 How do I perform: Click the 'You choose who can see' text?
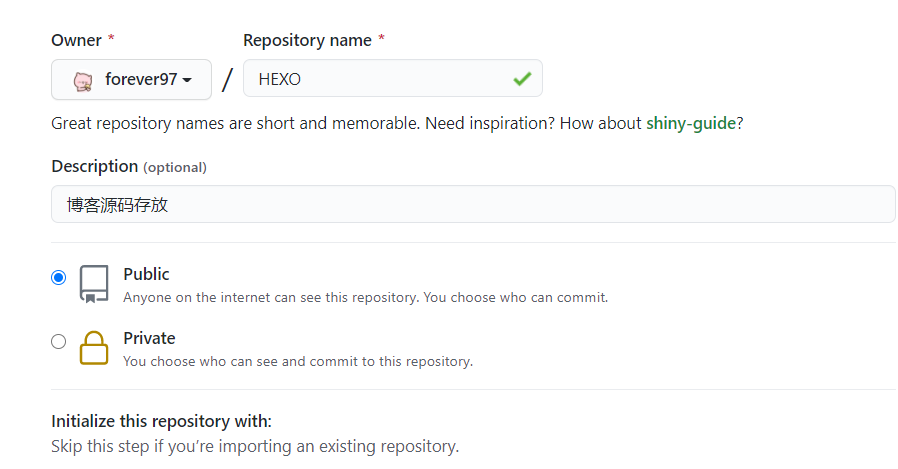pos(298,362)
